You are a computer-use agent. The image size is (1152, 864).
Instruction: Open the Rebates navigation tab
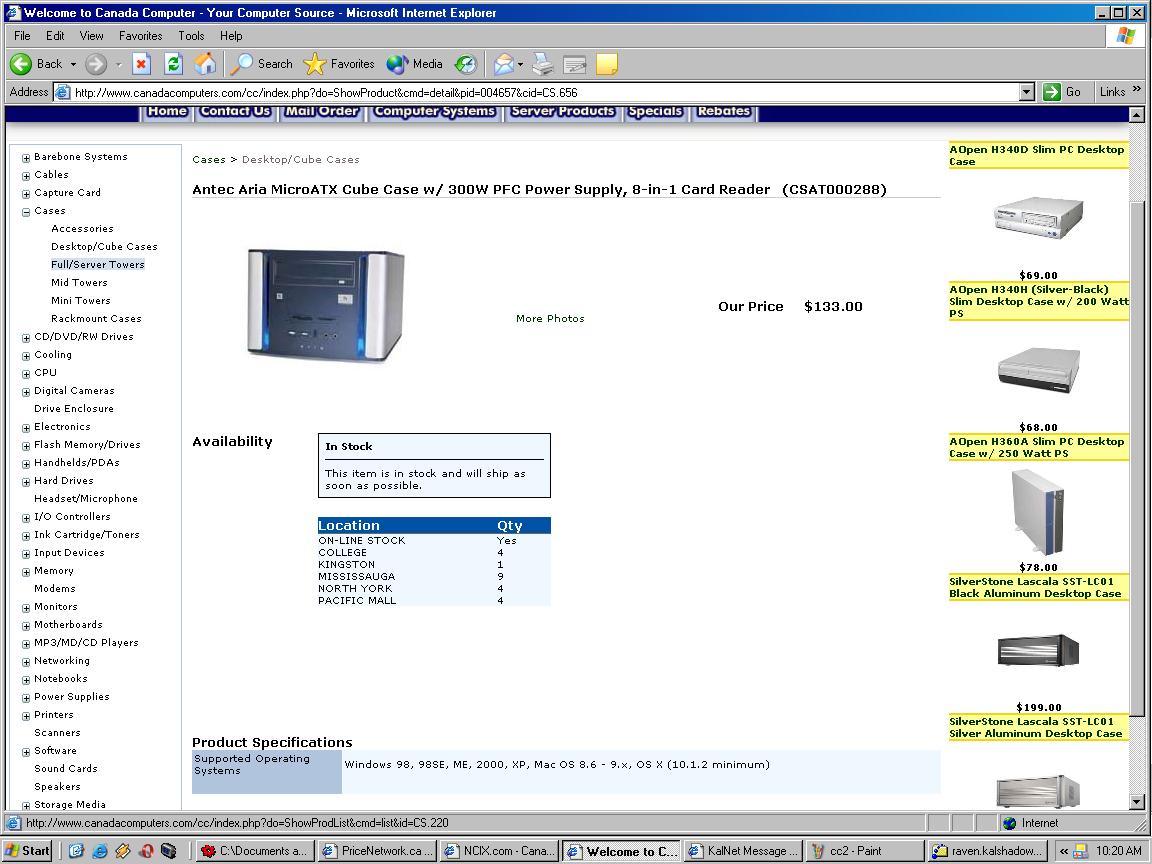click(724, 112)
